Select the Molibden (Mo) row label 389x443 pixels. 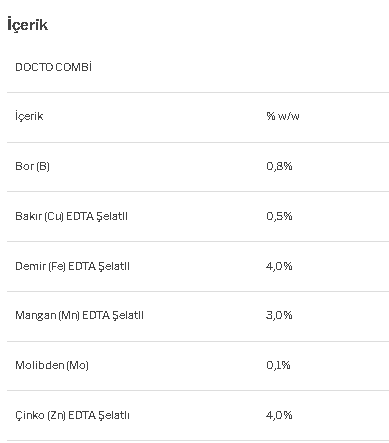[x=52, y=365]
